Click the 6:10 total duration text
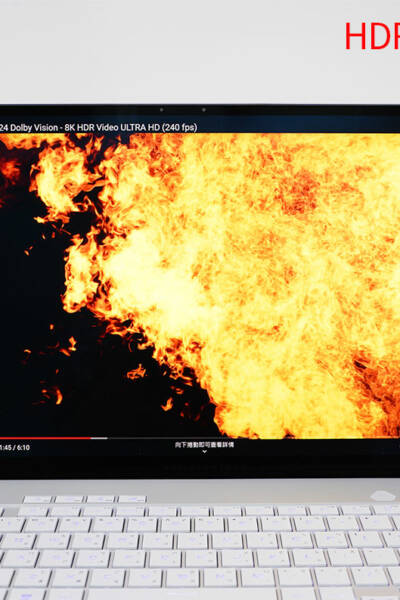This screenshot has width=400, height=600. (23, 447)
